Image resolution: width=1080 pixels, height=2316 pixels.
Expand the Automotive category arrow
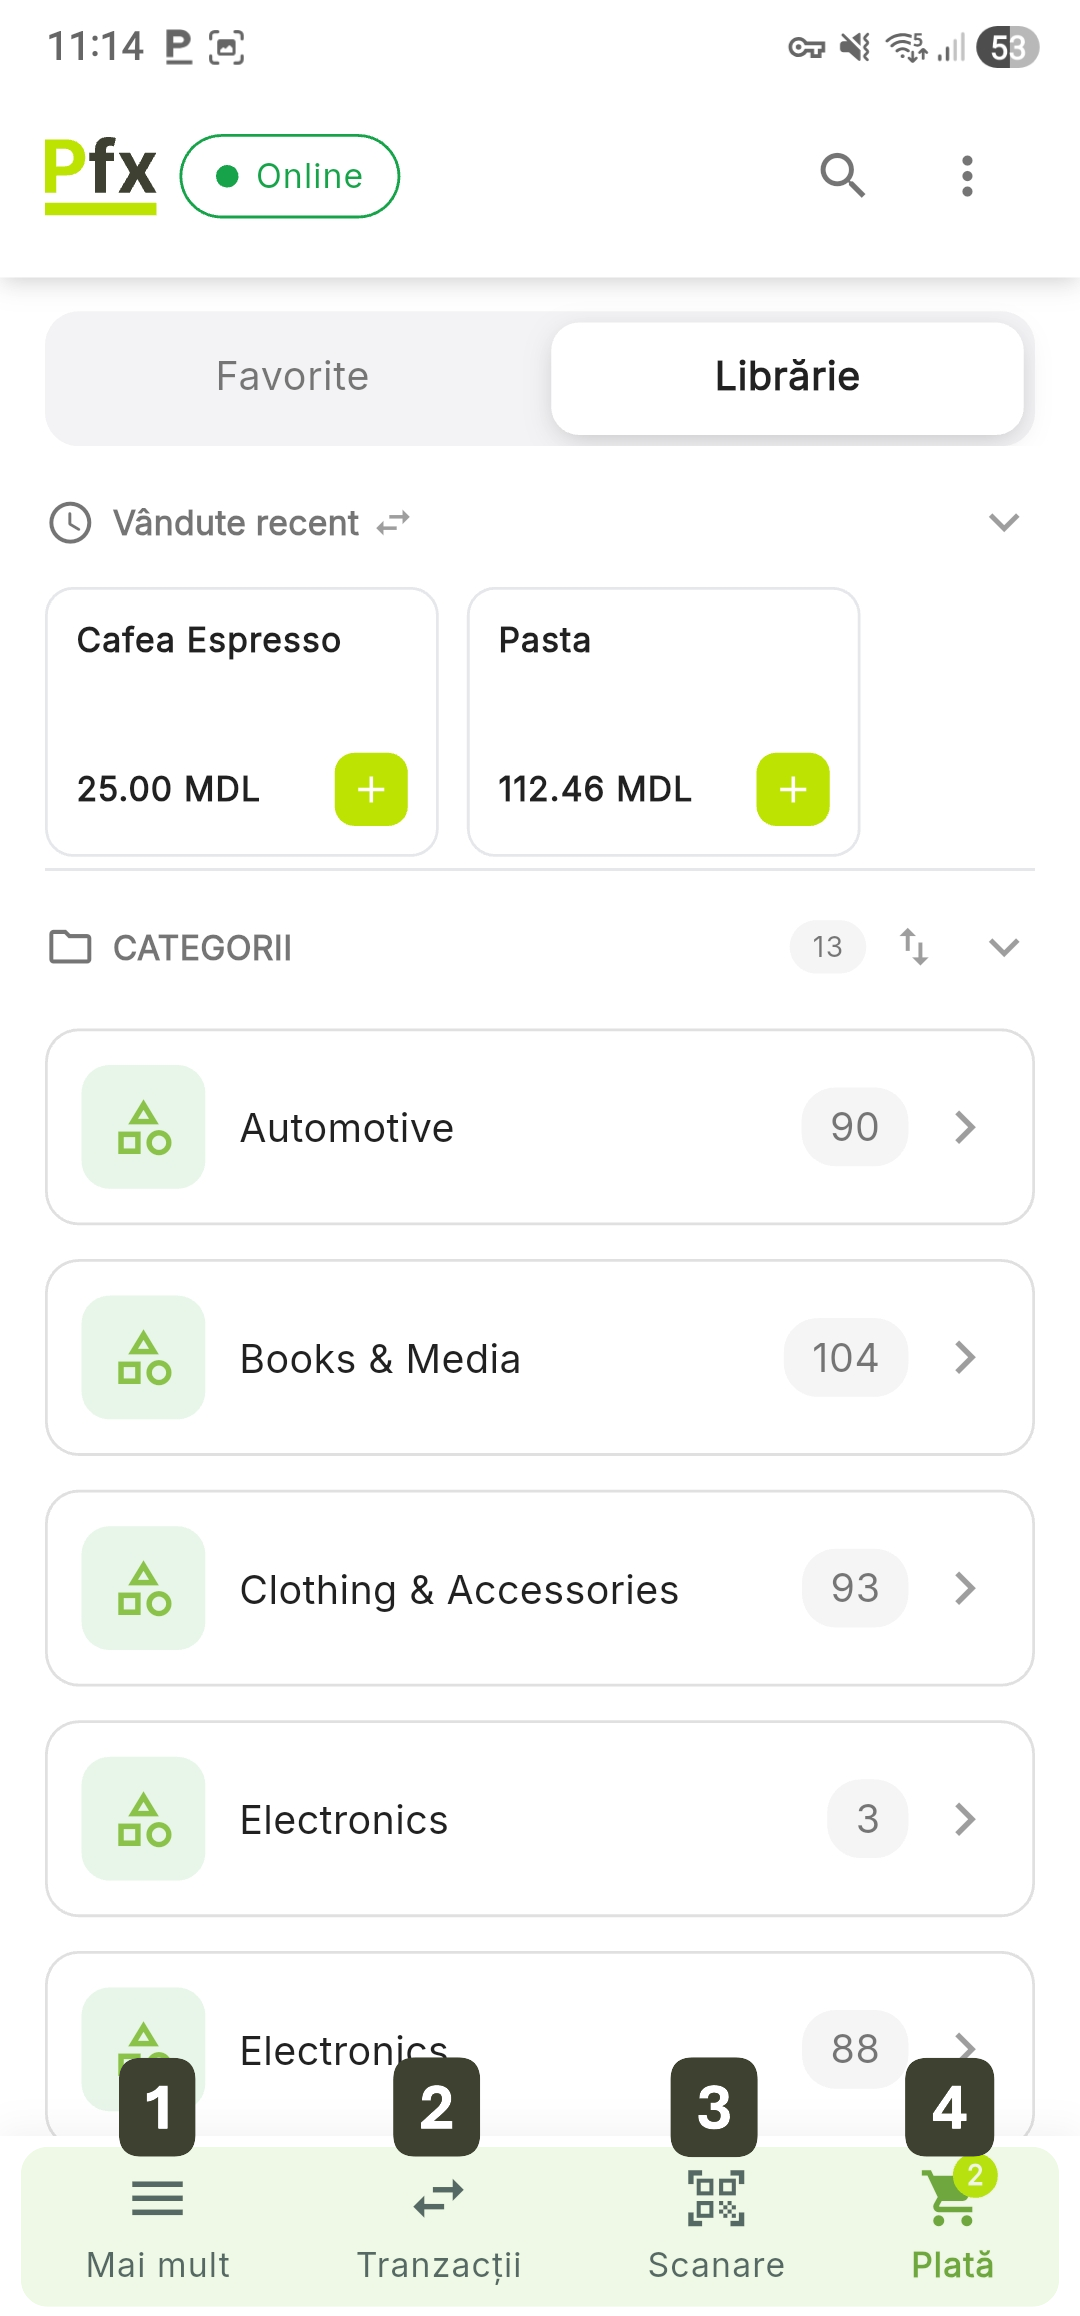(x=964, y=1127)
